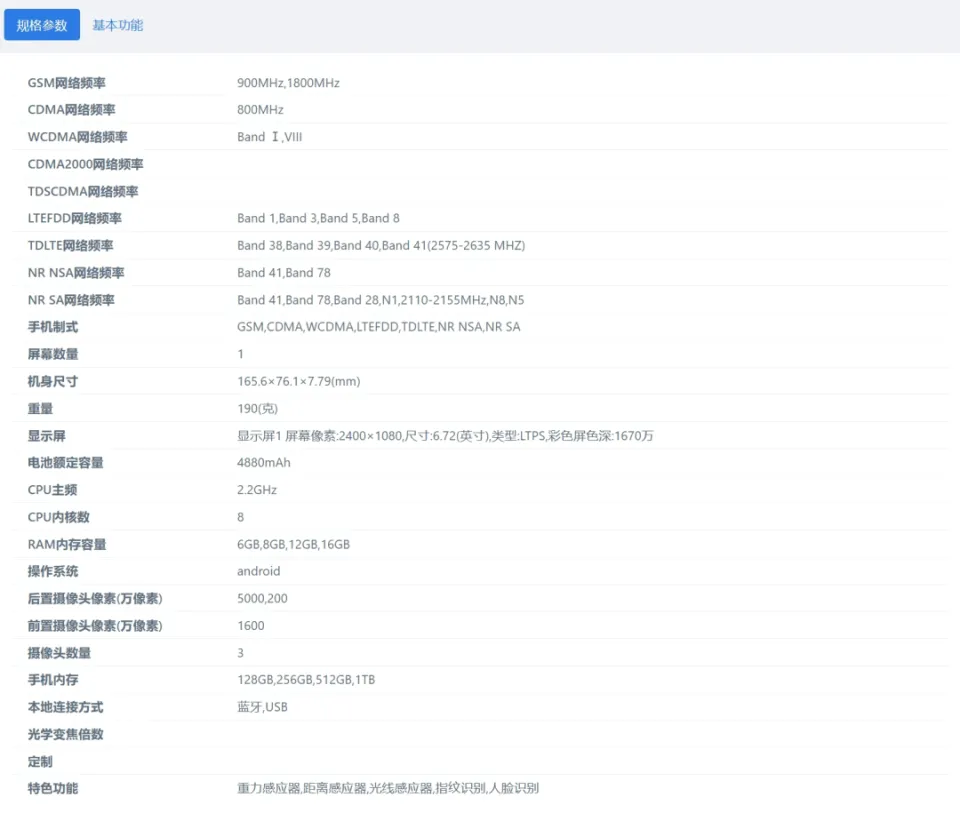
Task: Click the 后置摄像头像素 value 5000,200
Action: (x=262, y=598)
